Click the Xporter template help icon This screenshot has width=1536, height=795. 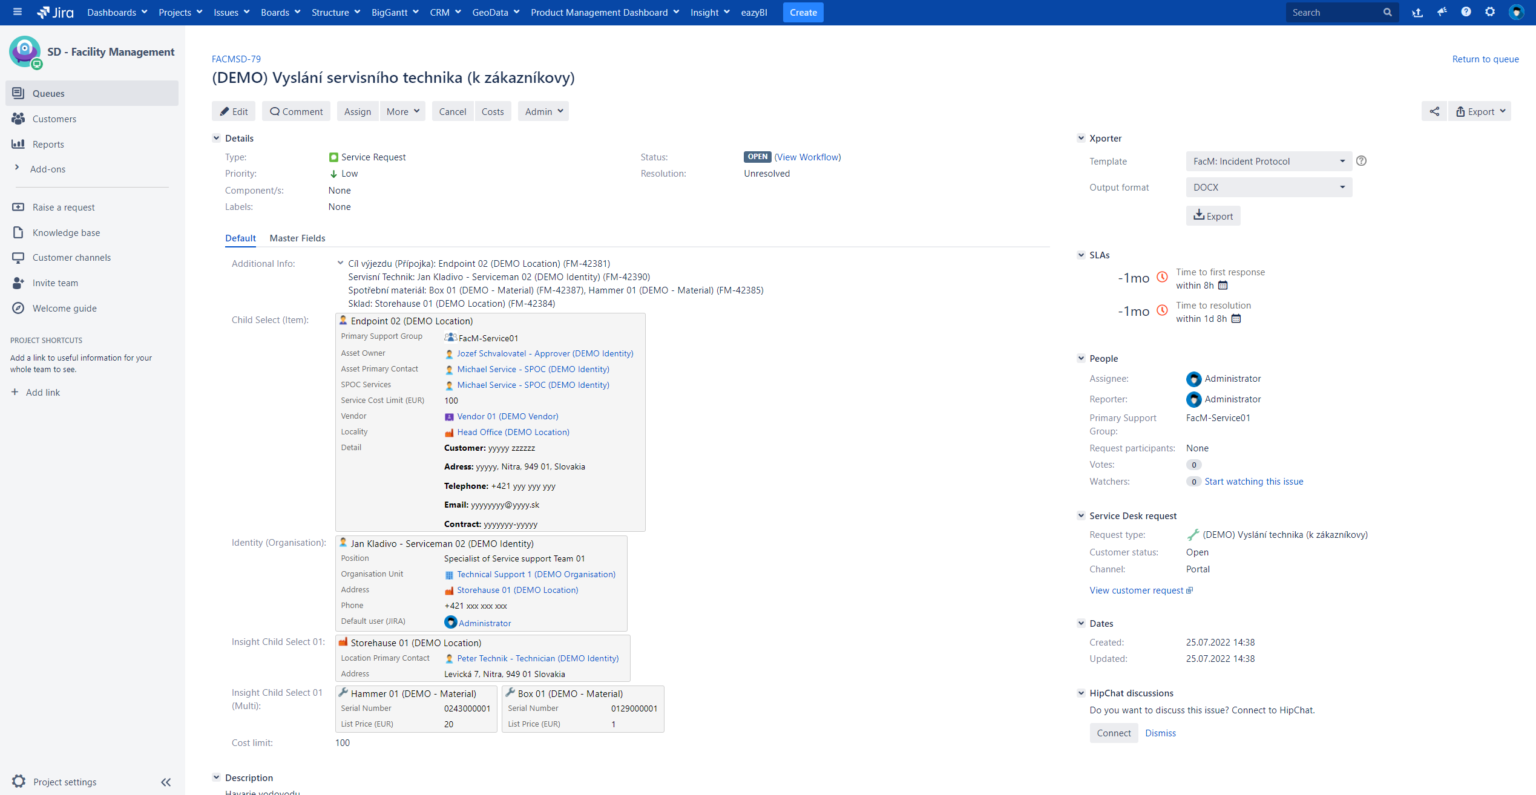click(x=1361, y=161)
